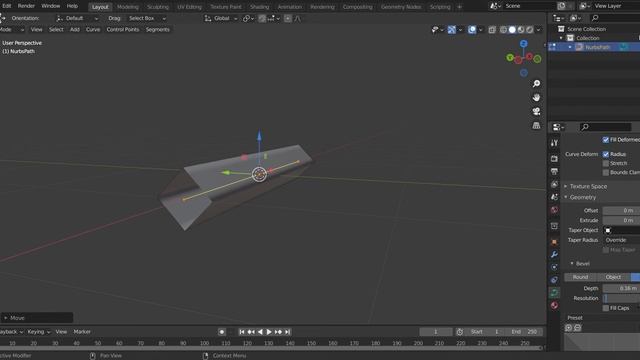Collapse the Collection tree item

pyautogui.click(x=561, y=38)
